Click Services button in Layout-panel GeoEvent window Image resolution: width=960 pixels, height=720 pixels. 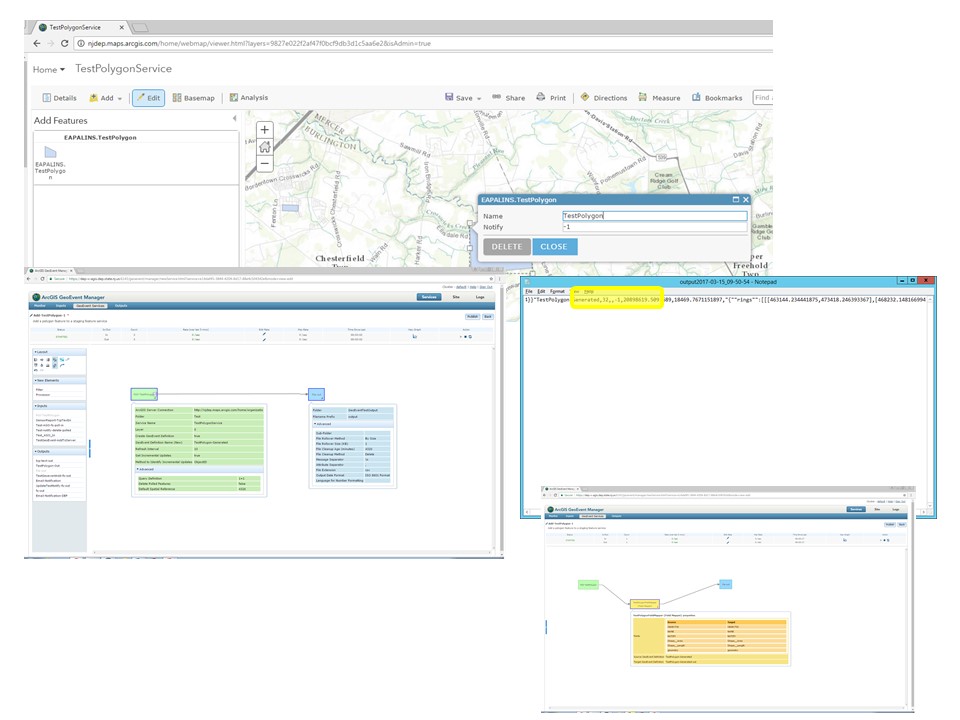[429, 297]
